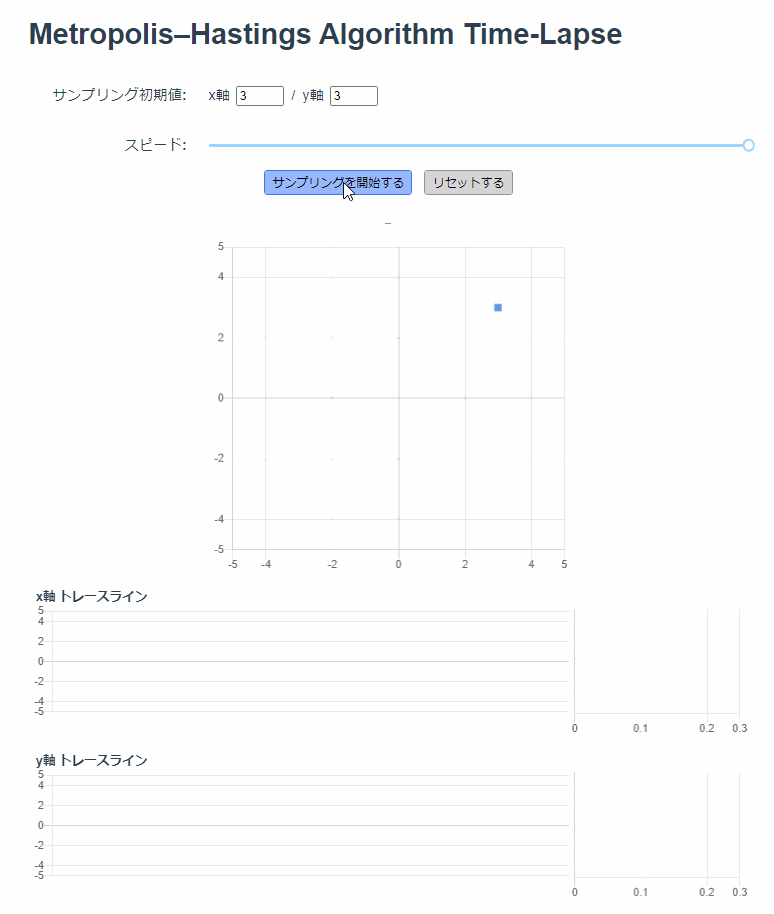Click inside the x軸 initial value field

(258, 95)
